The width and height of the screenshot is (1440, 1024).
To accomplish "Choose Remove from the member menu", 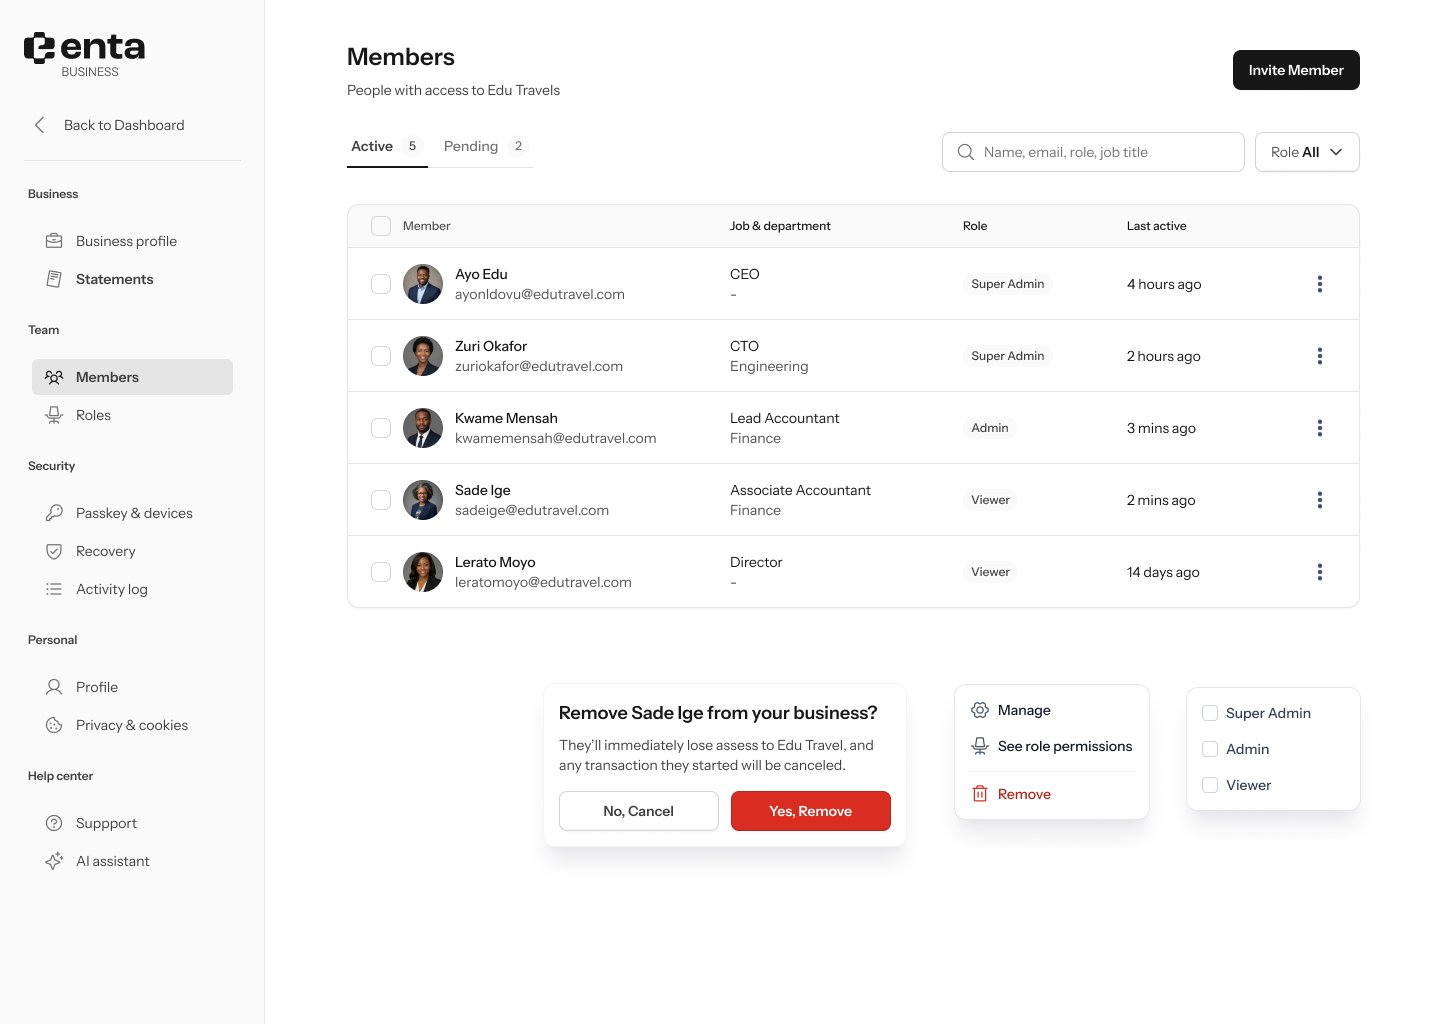I will (x=1052, y=794).
